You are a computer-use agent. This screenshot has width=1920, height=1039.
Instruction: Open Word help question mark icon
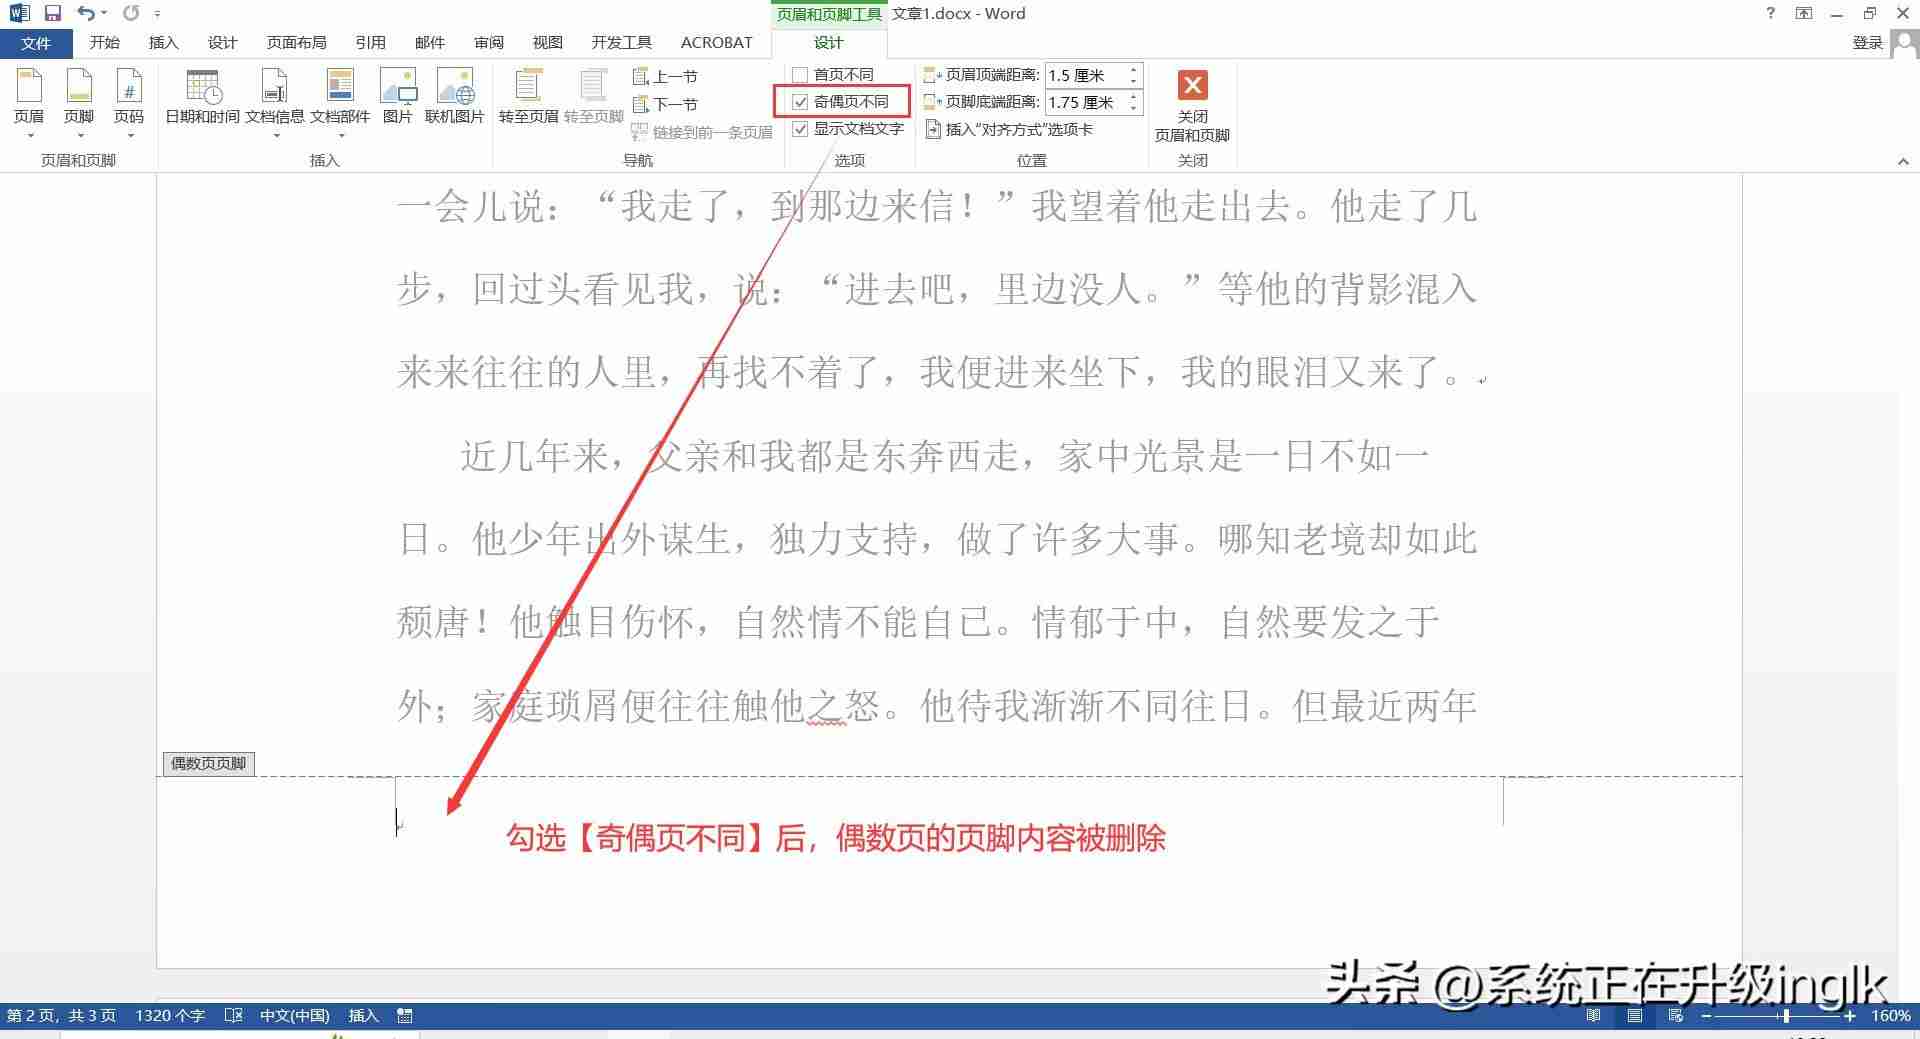point(1771,13)
